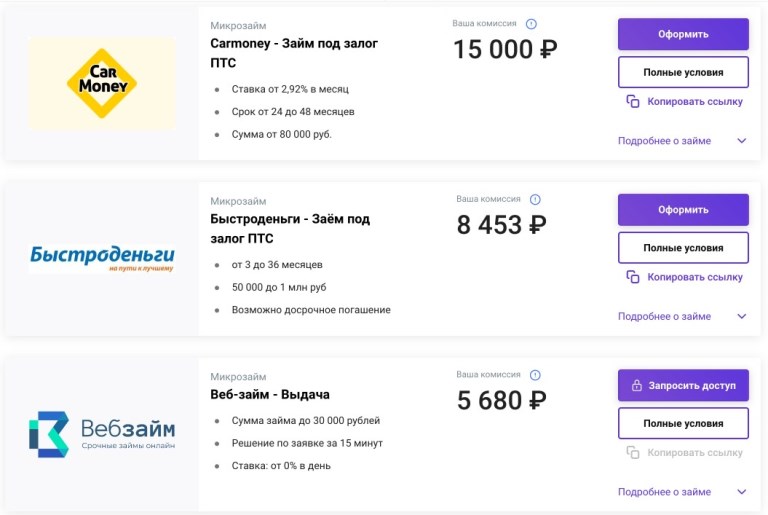The height and width of the screenshot is (515, 768).
Task: Click info icon beside Веб-займ commission
Action: 535,375
